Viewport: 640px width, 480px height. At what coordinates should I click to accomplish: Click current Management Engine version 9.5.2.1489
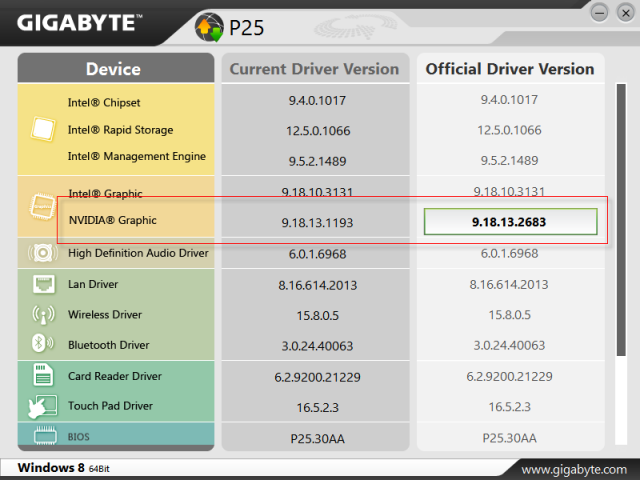317,161
